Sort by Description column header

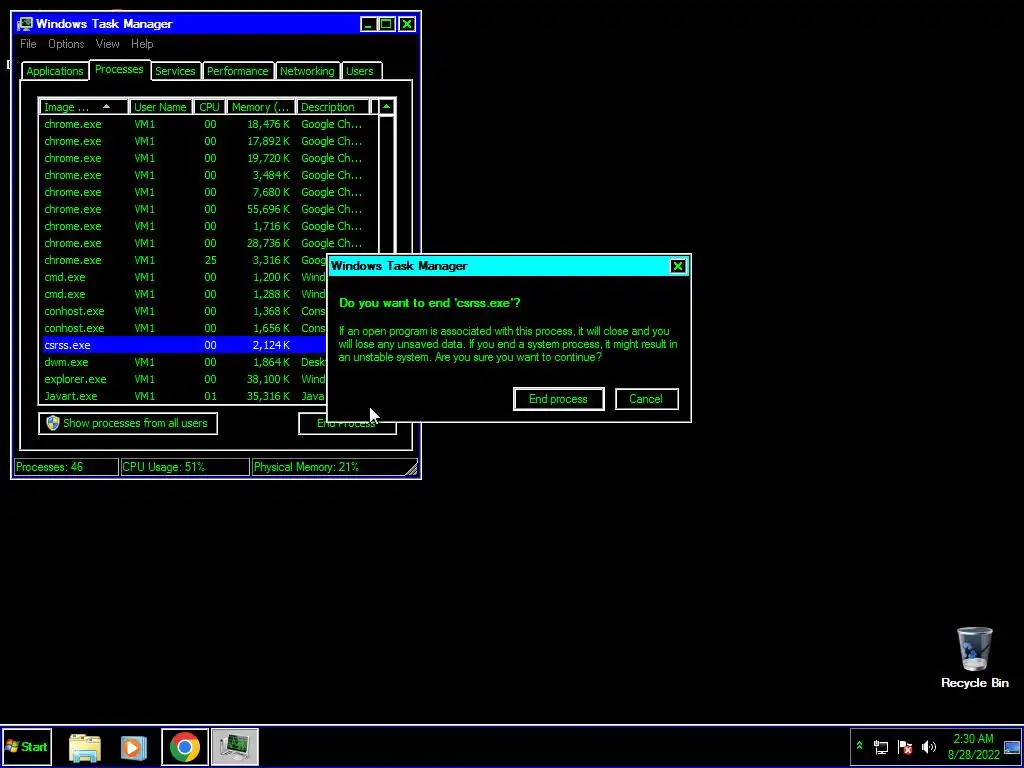coord(333,107)
